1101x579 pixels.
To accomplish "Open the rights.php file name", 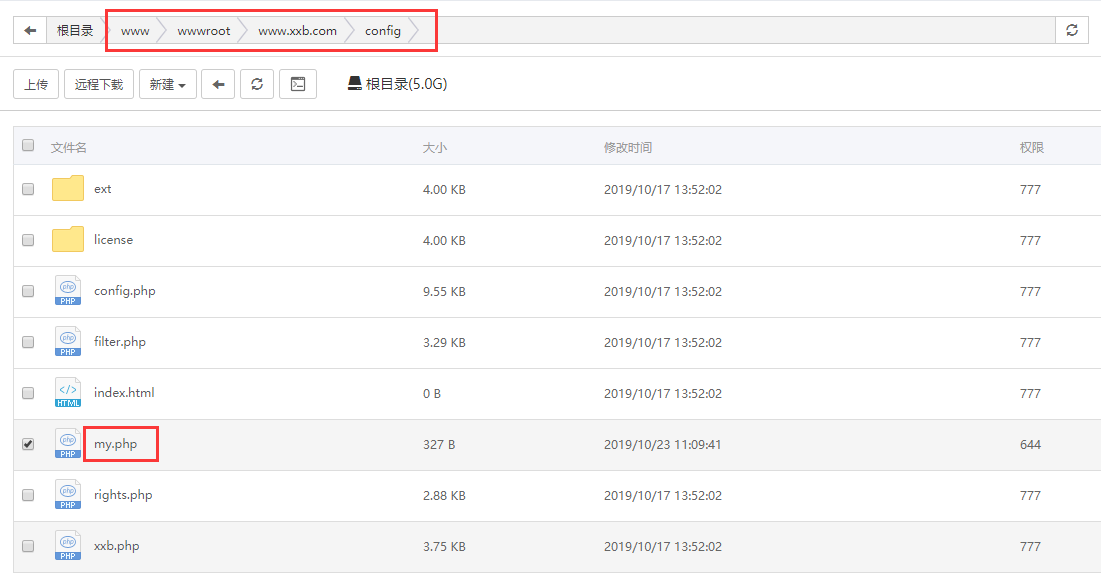I will 123,495.
